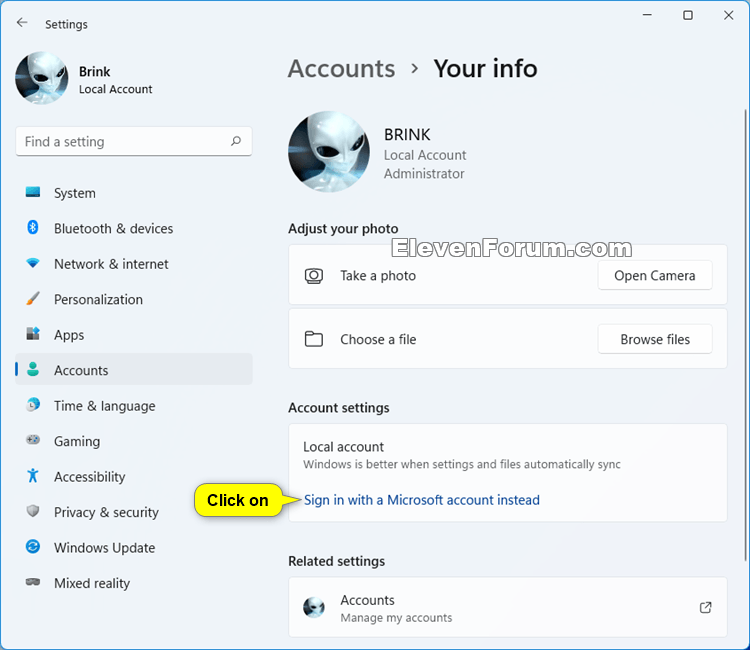Click the Accessibility figure icon
Viewport: 750px width, 650px height.
(33, 475)
